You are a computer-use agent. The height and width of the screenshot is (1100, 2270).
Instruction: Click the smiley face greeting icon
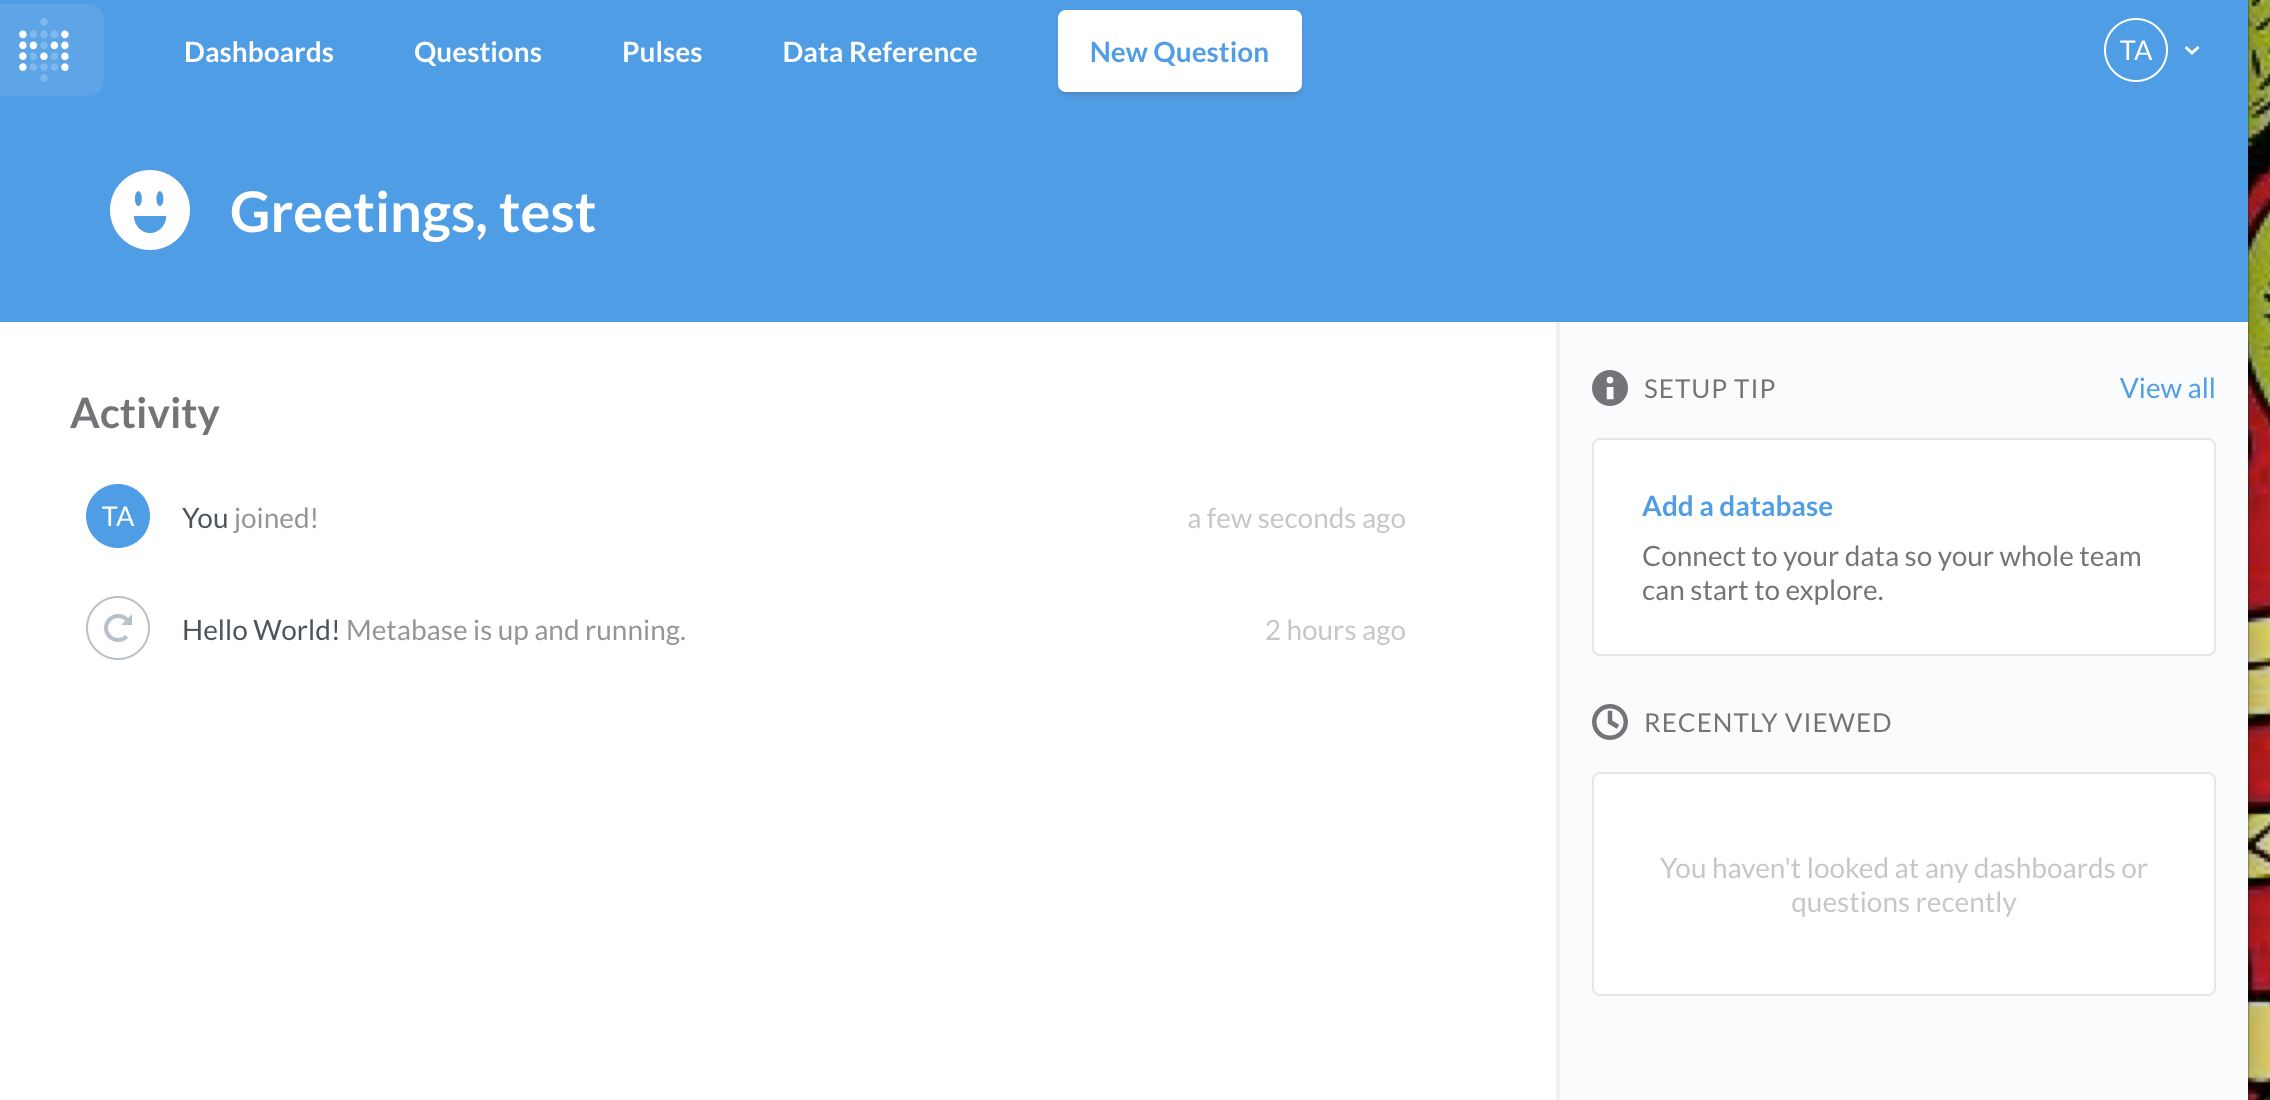point(150,210)
